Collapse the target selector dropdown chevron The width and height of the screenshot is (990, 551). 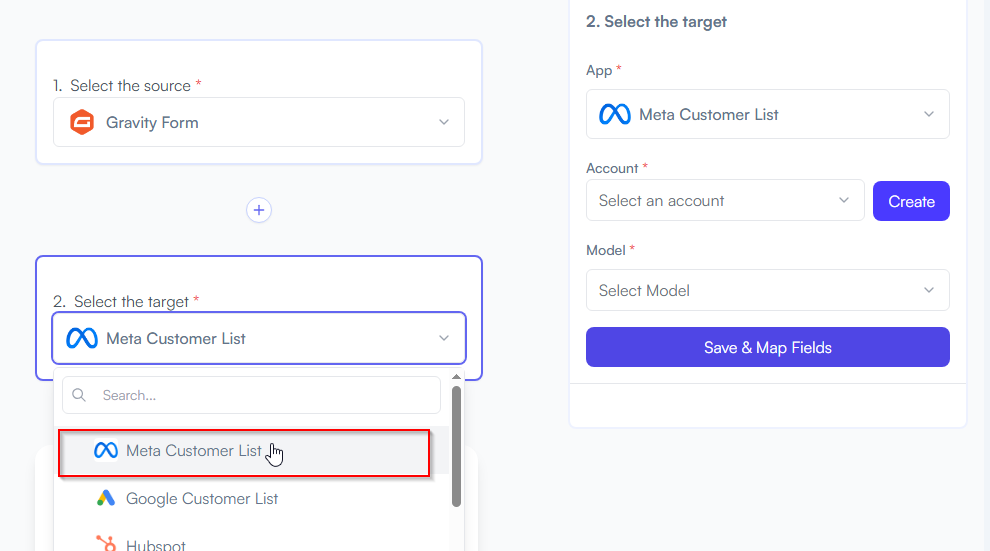(x=444, y=338)
